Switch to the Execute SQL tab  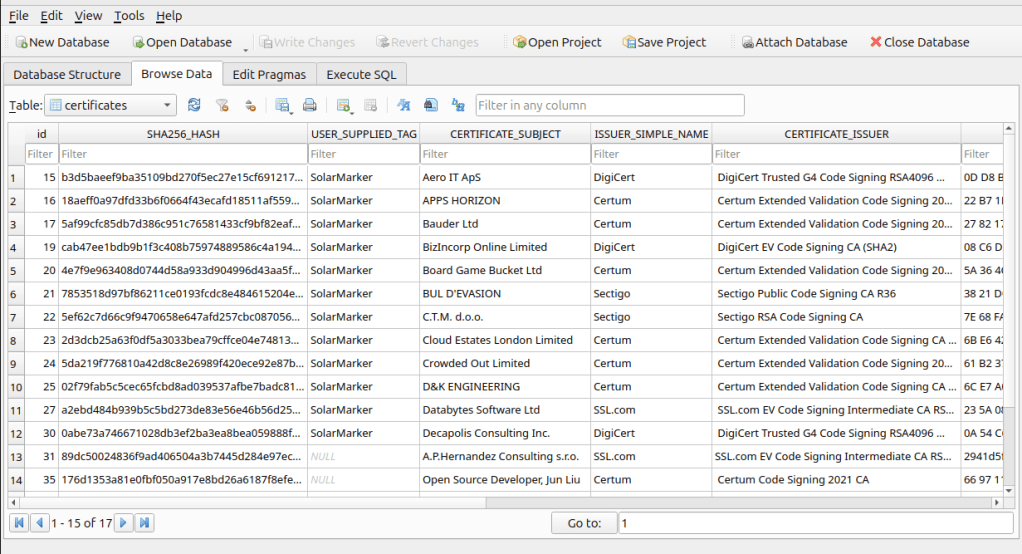(361, 74)
